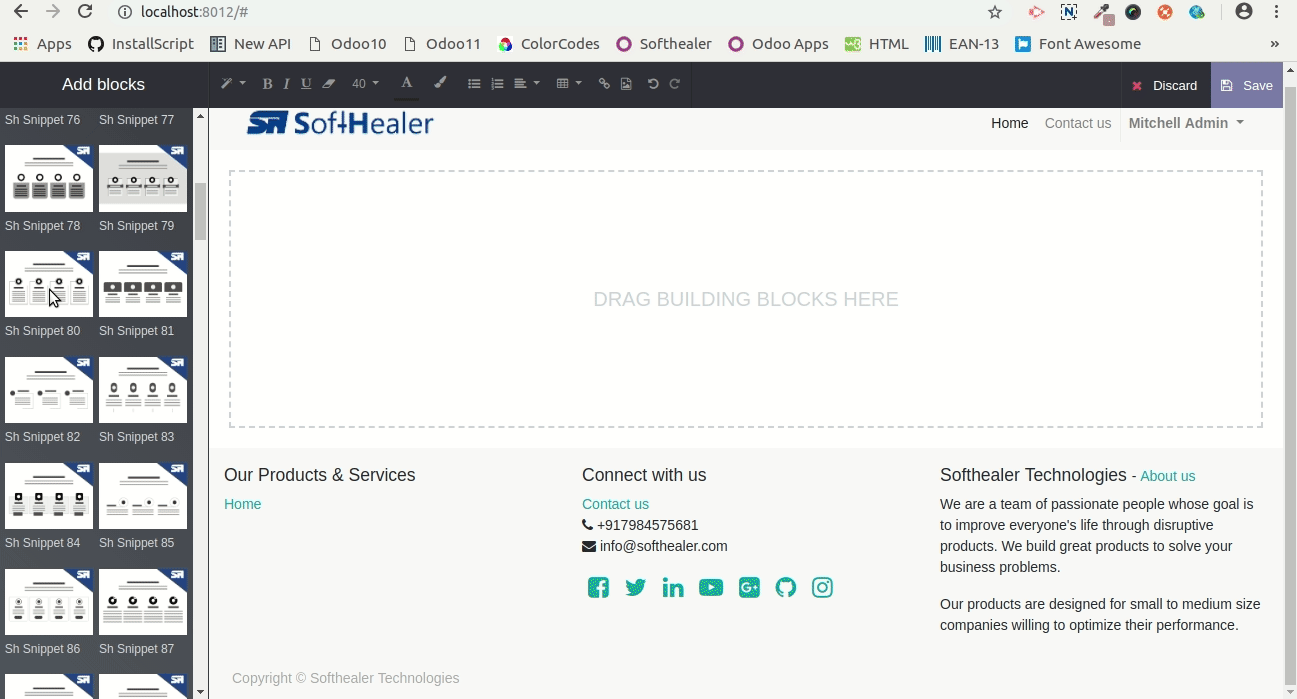
Task: Click the blocks panel scrollbar down arrow
Action: [200, 691]
